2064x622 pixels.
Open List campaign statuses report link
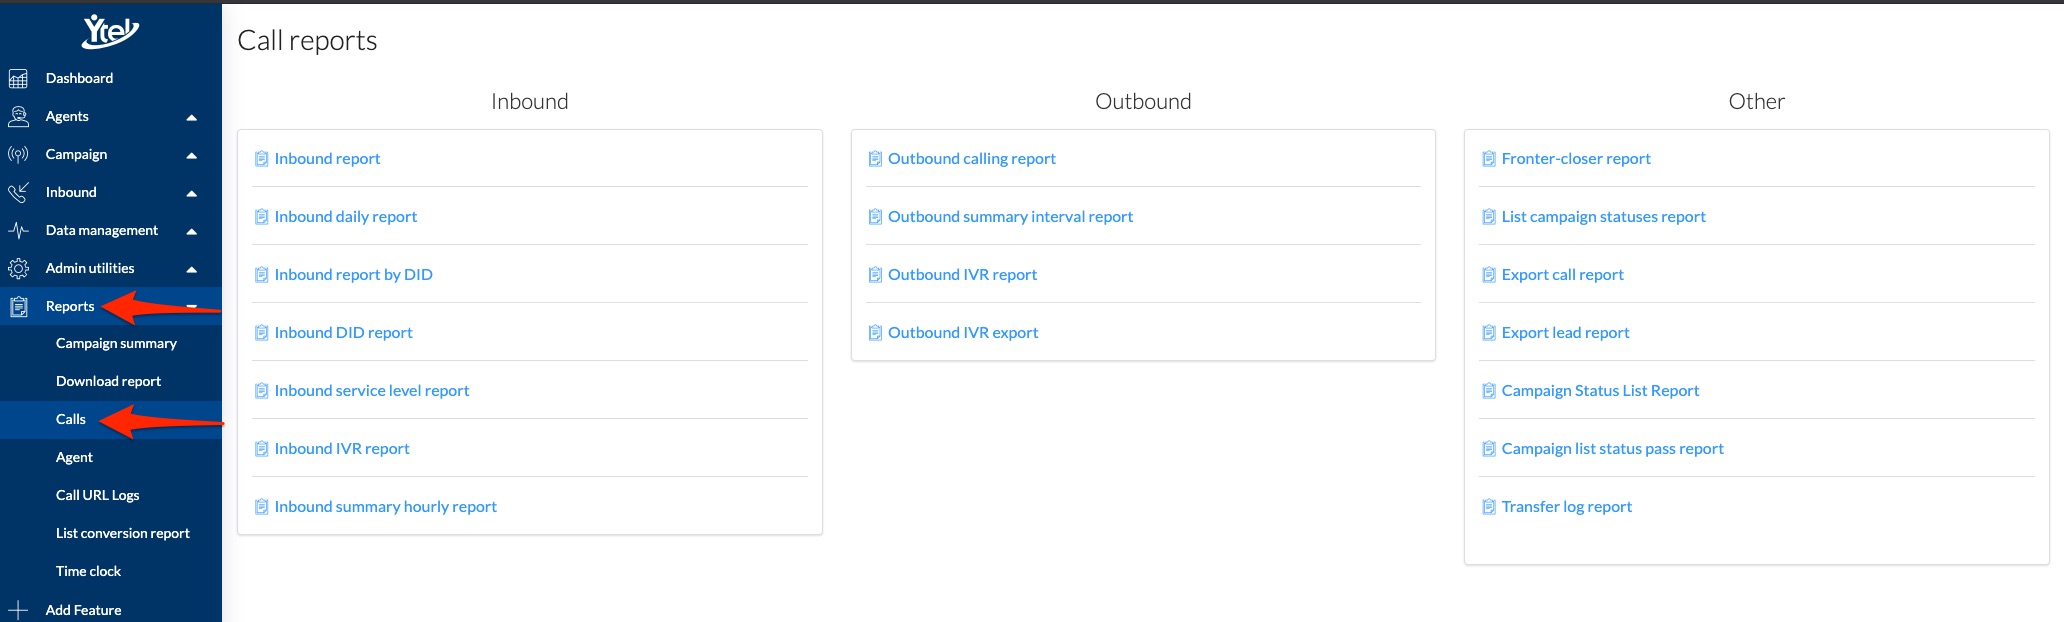(x=1603, y=216)
